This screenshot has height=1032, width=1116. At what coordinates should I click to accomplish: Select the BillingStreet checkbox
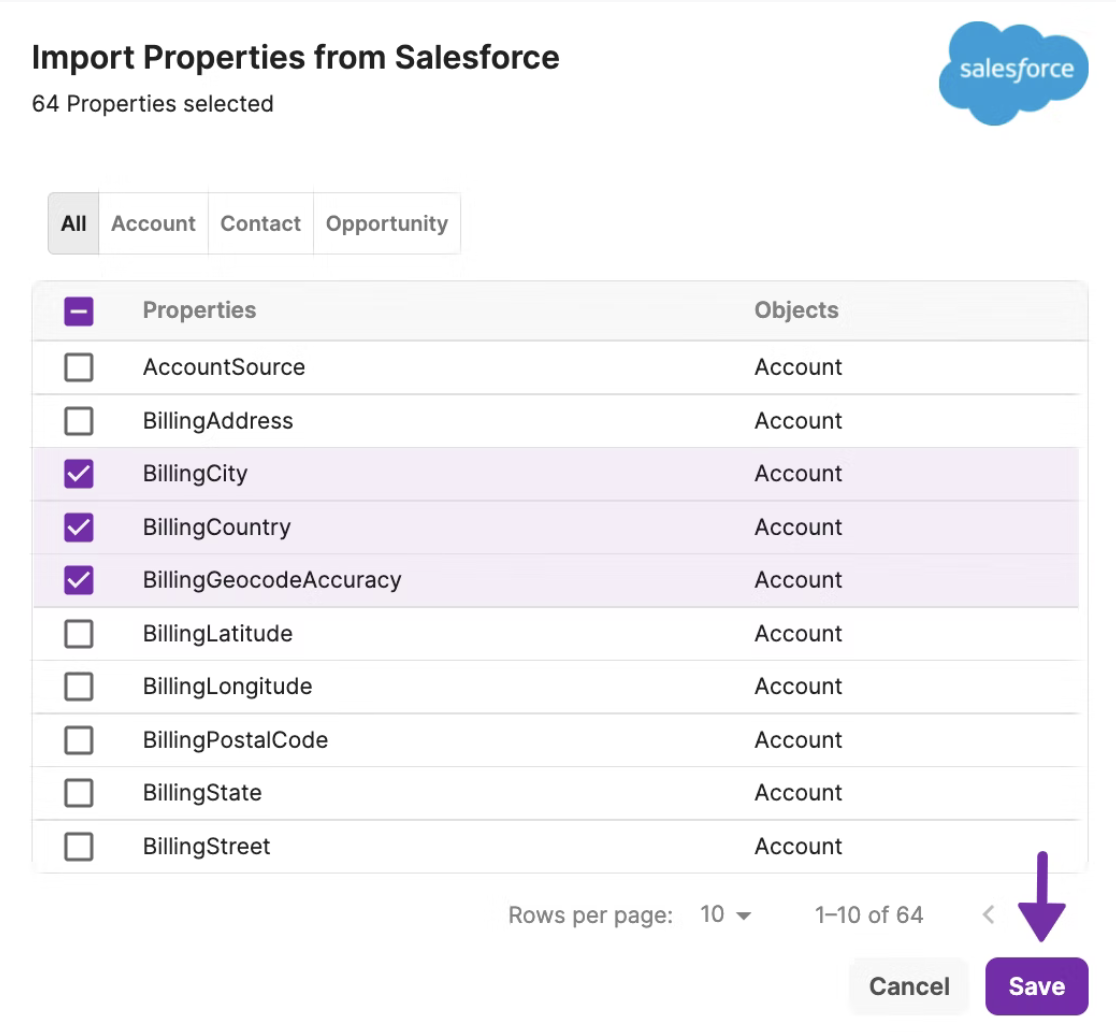(78, 847)
